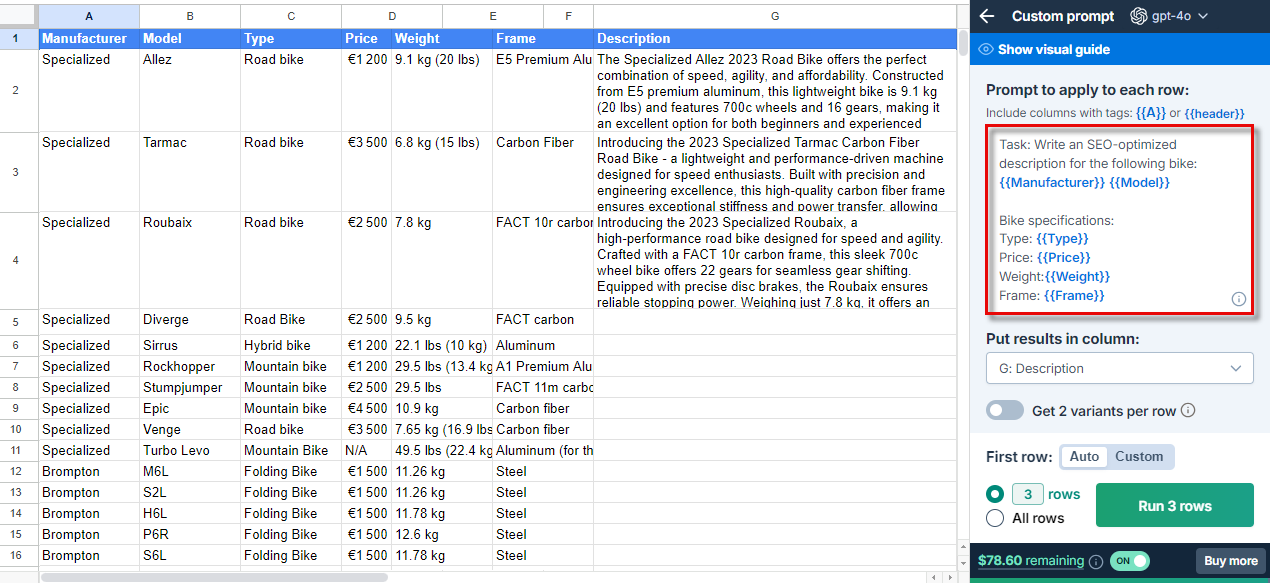
Task: Click the Run 3 rows button
Action: [1174, 505]
